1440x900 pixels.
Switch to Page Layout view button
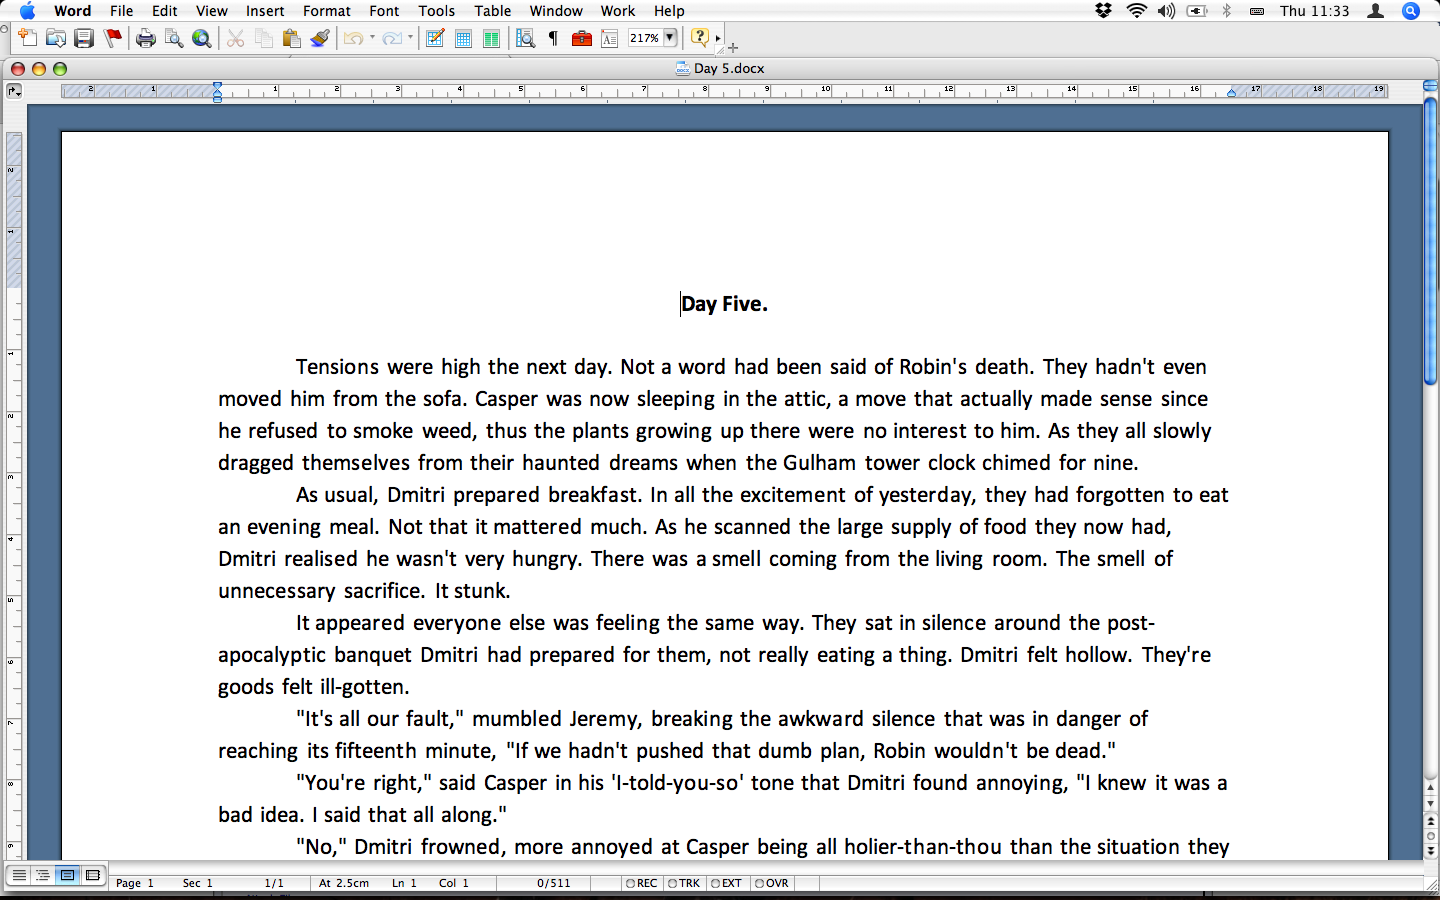click(67, 875)
